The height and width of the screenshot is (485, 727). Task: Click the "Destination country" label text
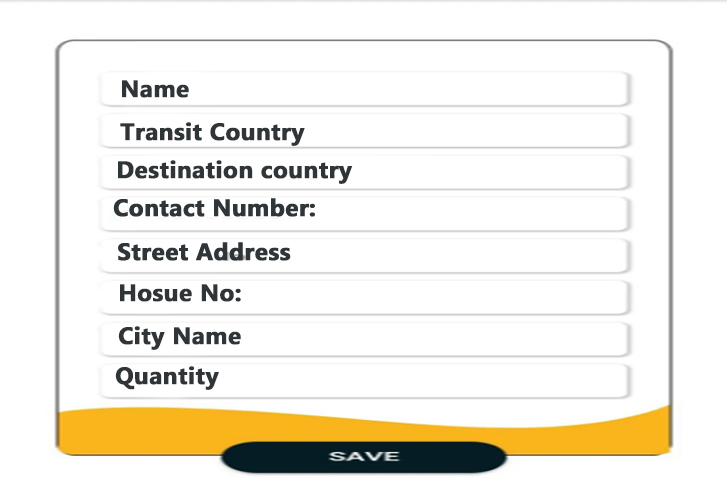coord(234,171)
